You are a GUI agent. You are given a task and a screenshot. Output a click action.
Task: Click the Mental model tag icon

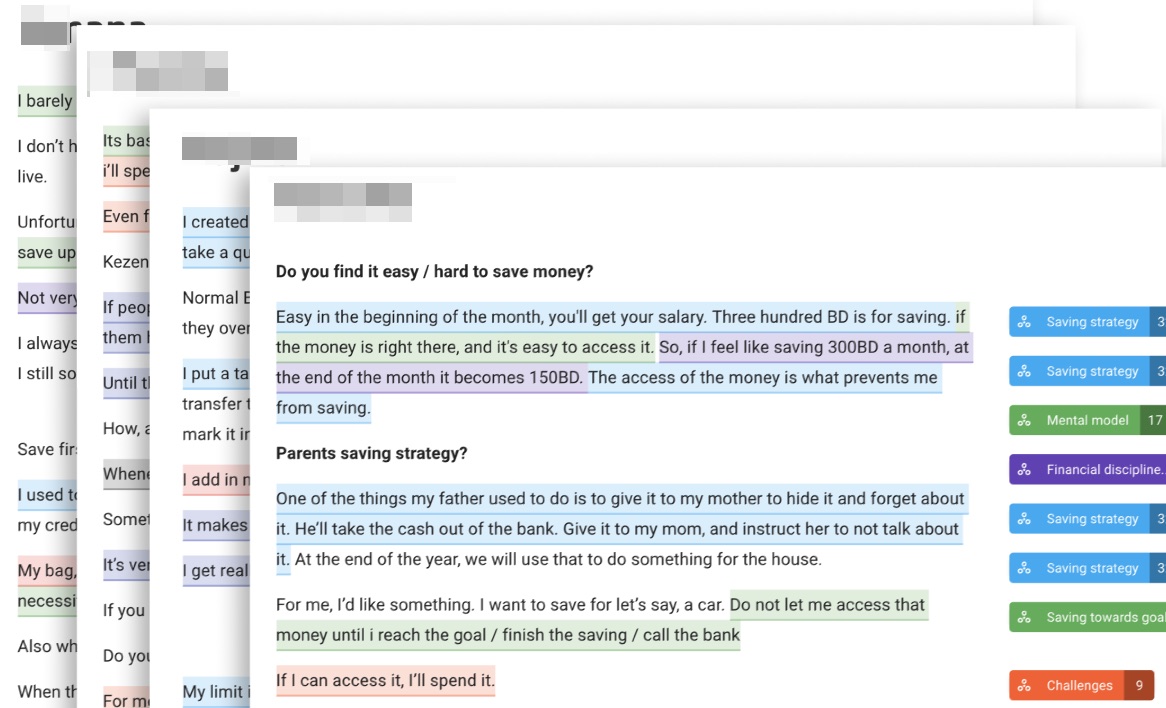[x=1024, y=420]
